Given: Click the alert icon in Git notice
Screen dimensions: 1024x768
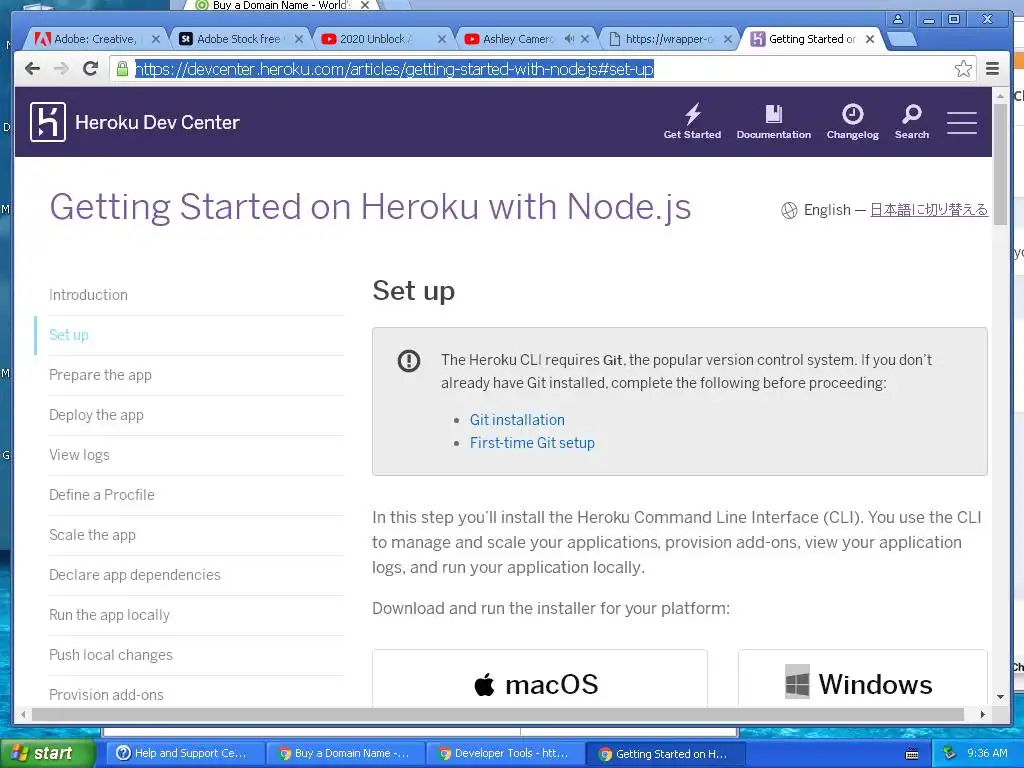Looking at the screenshot, I should [x=409, y=360].
